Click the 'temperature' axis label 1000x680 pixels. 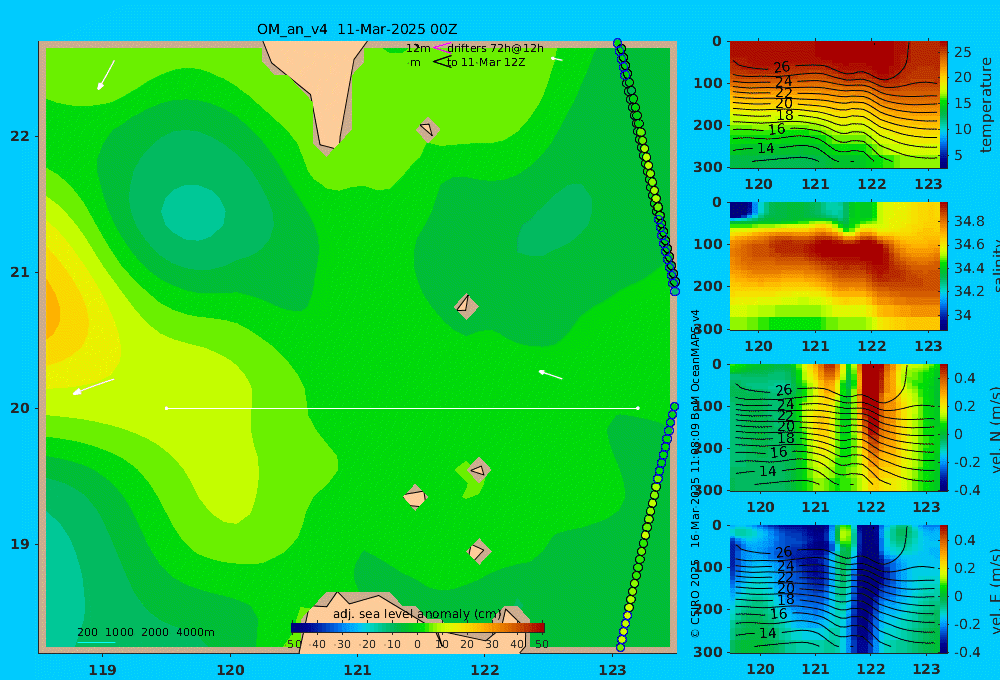click(987, 105)
